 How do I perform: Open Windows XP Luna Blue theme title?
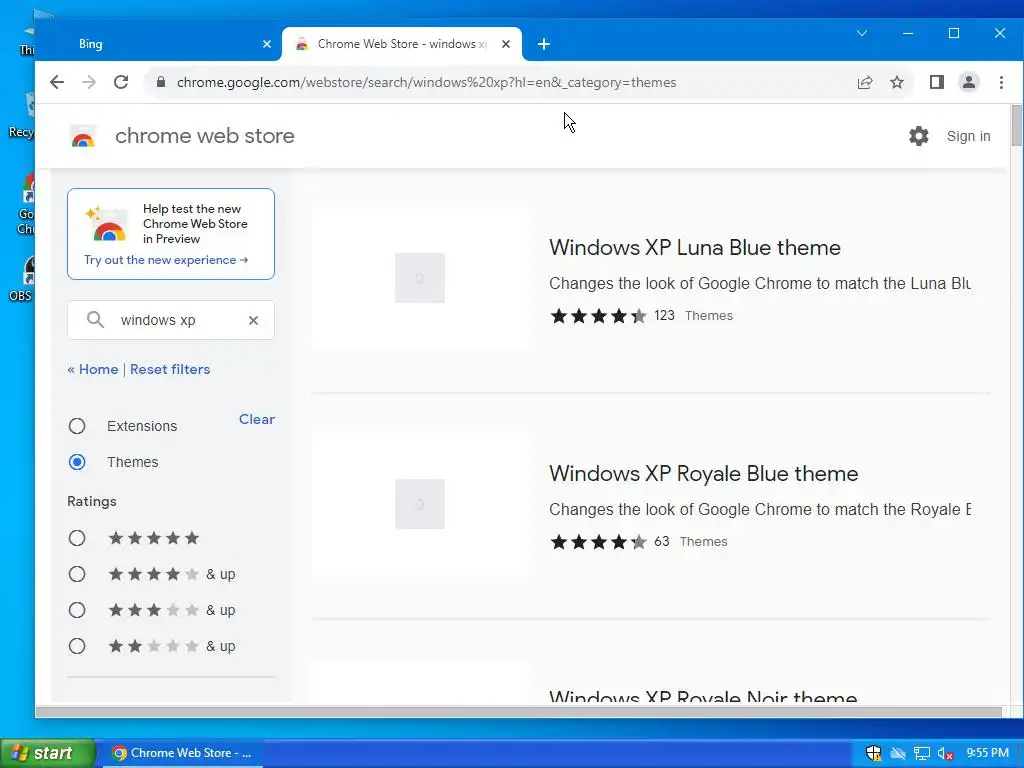pyautogui.click(x=695, y=248)
